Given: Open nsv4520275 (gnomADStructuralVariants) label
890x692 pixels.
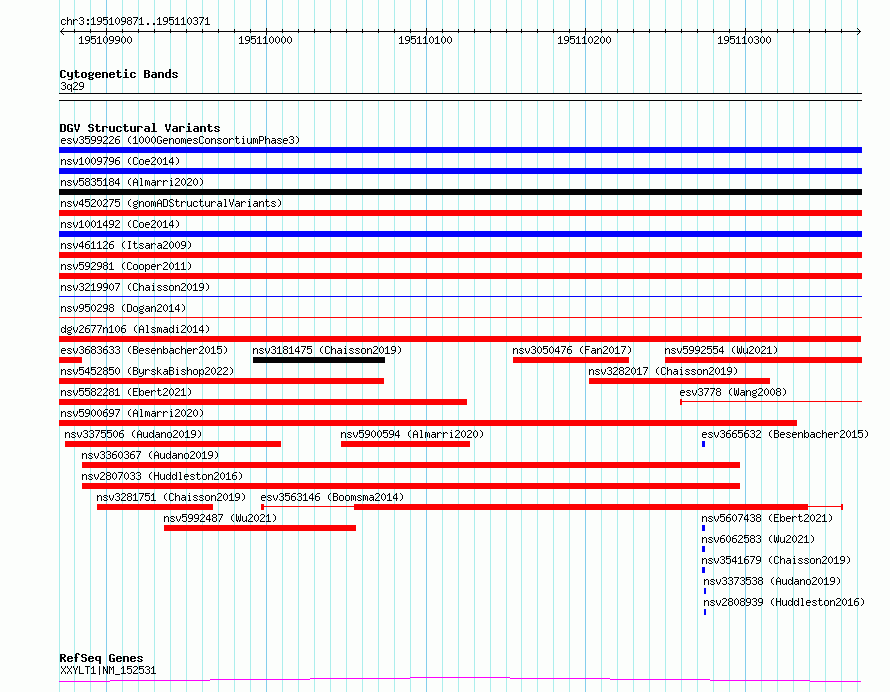Looking at the screenshot, I should (171, 203).
